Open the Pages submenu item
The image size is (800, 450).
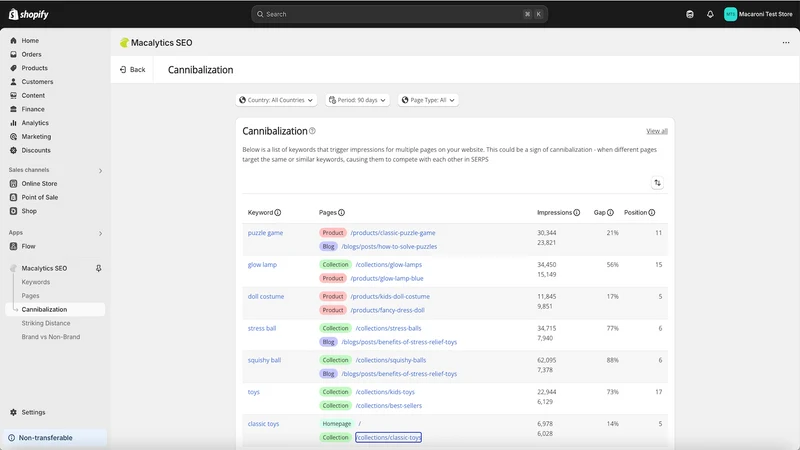pyautogui.click(x=30, y=296)
